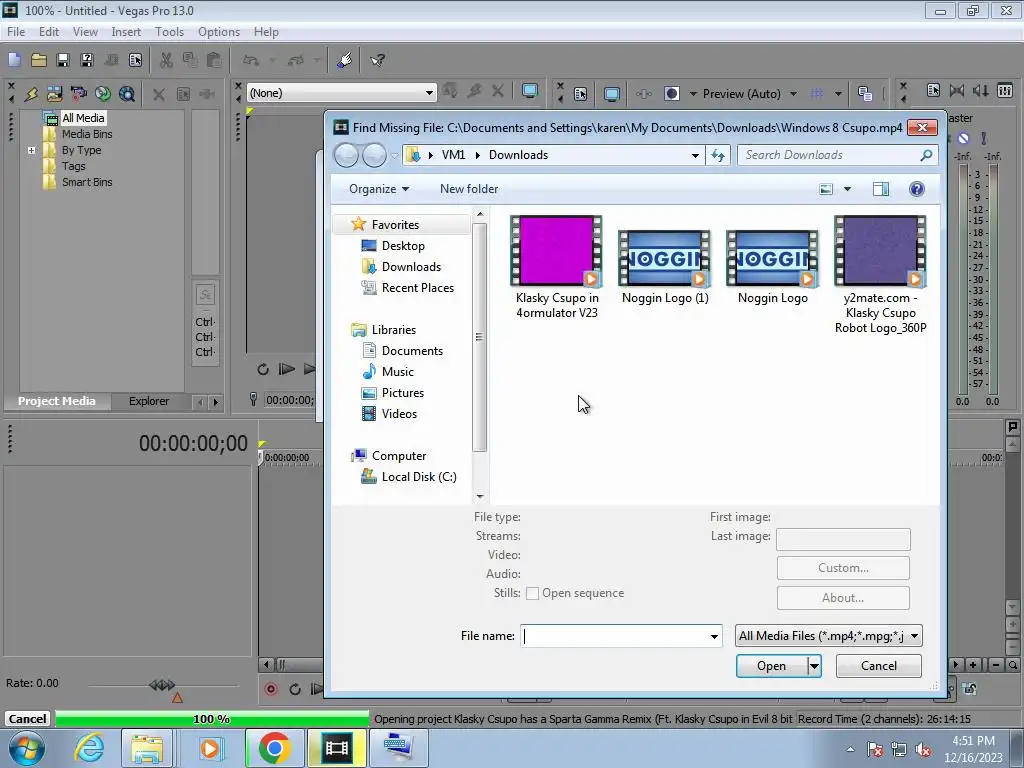Screen dimensions: 1024x768
Task: Click the Dim Output speaker icon
Action: point(981,91)
